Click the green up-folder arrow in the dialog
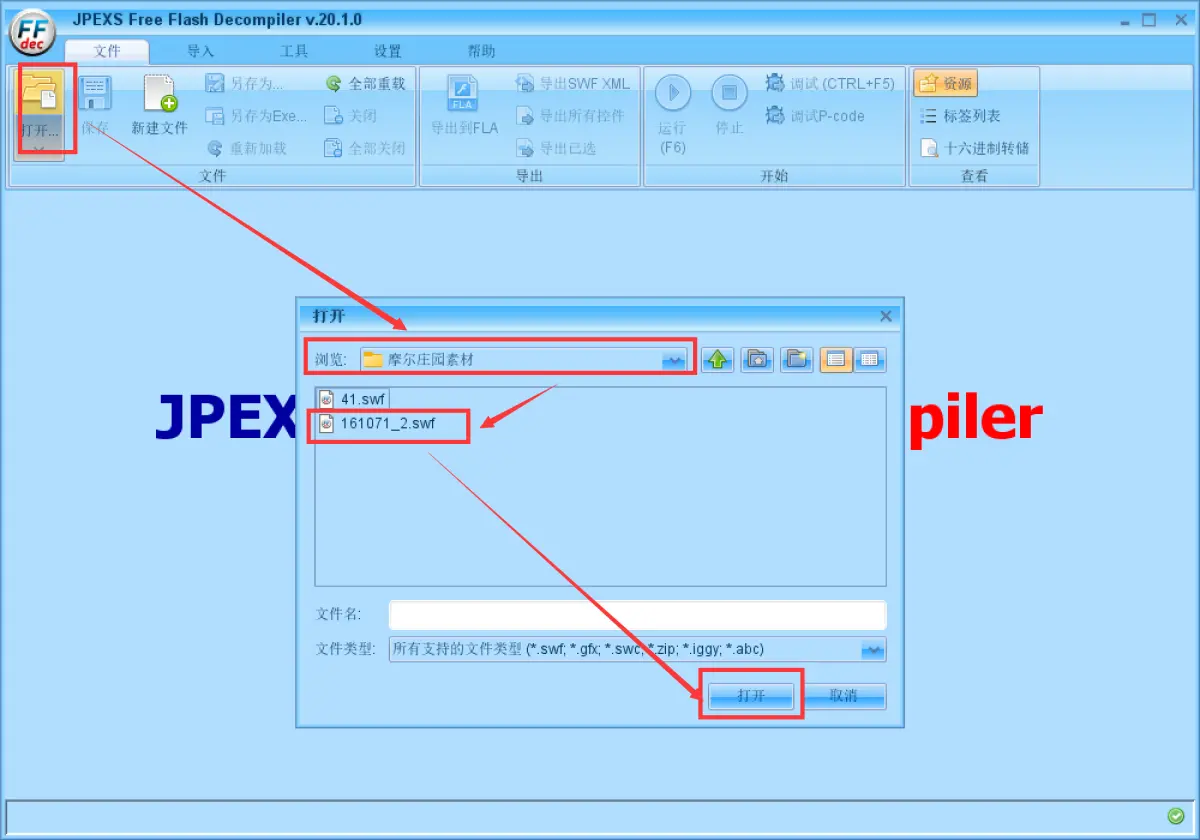 pyautogui.click(x=717, y=359)
